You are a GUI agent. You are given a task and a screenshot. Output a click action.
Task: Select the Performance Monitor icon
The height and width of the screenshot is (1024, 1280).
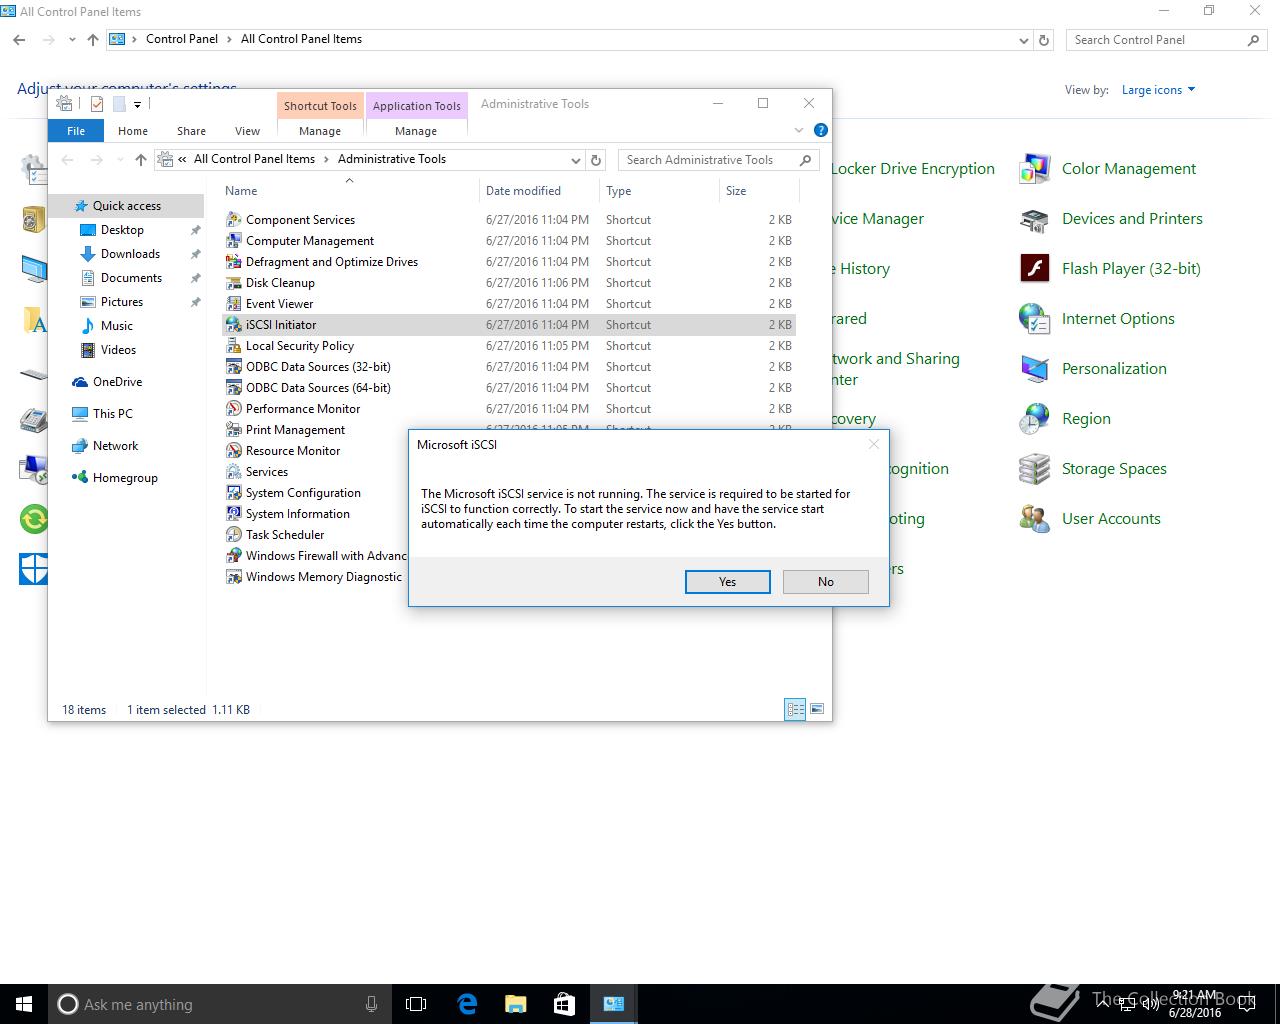(234, 409)
